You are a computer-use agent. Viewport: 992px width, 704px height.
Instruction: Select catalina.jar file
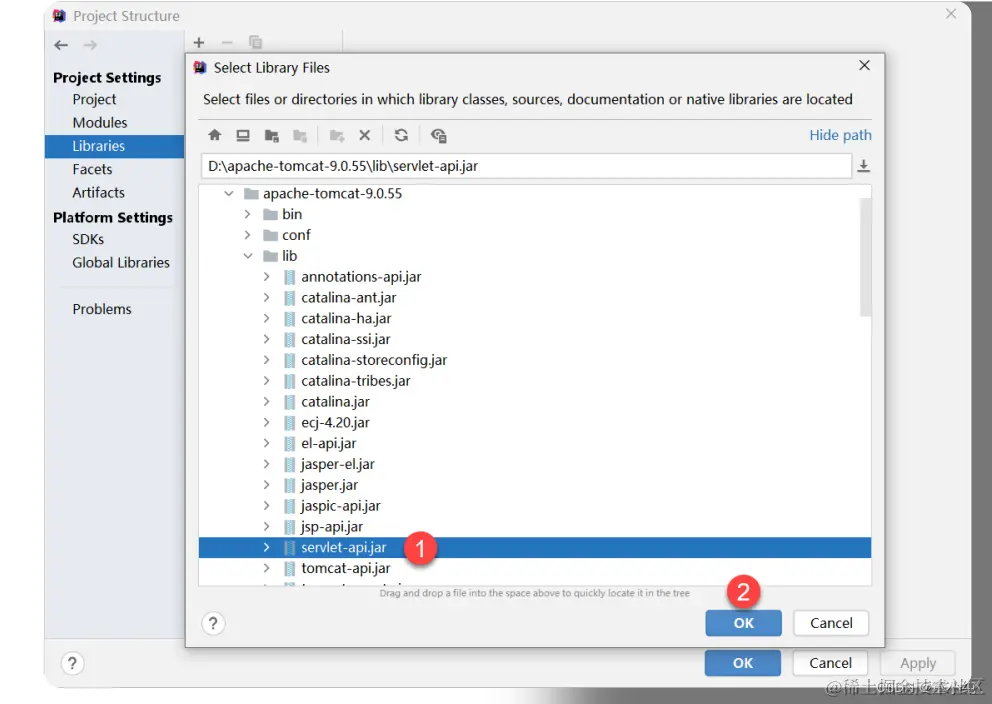tap(335, 402)
